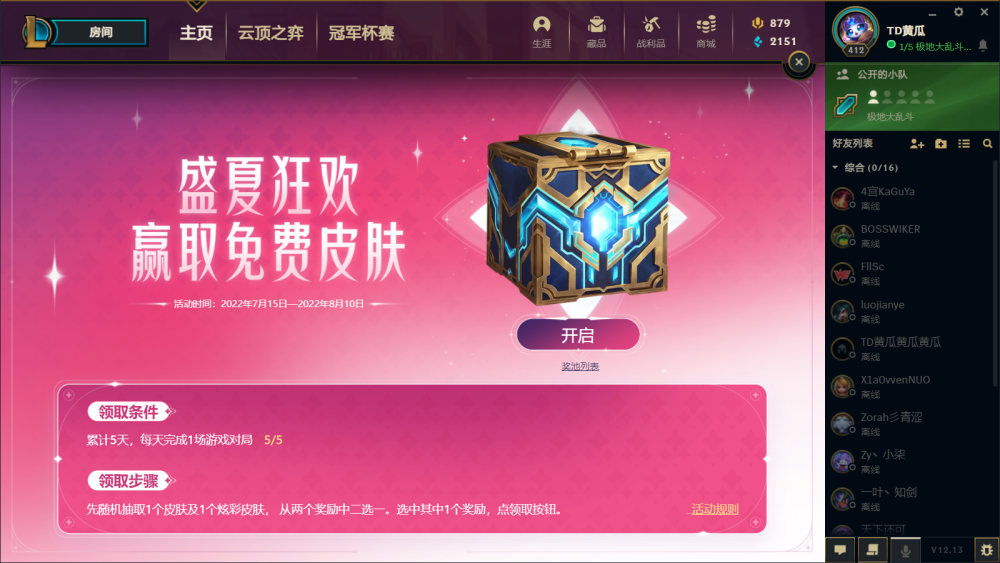Open the 奖池列表 link

(580, 366)
